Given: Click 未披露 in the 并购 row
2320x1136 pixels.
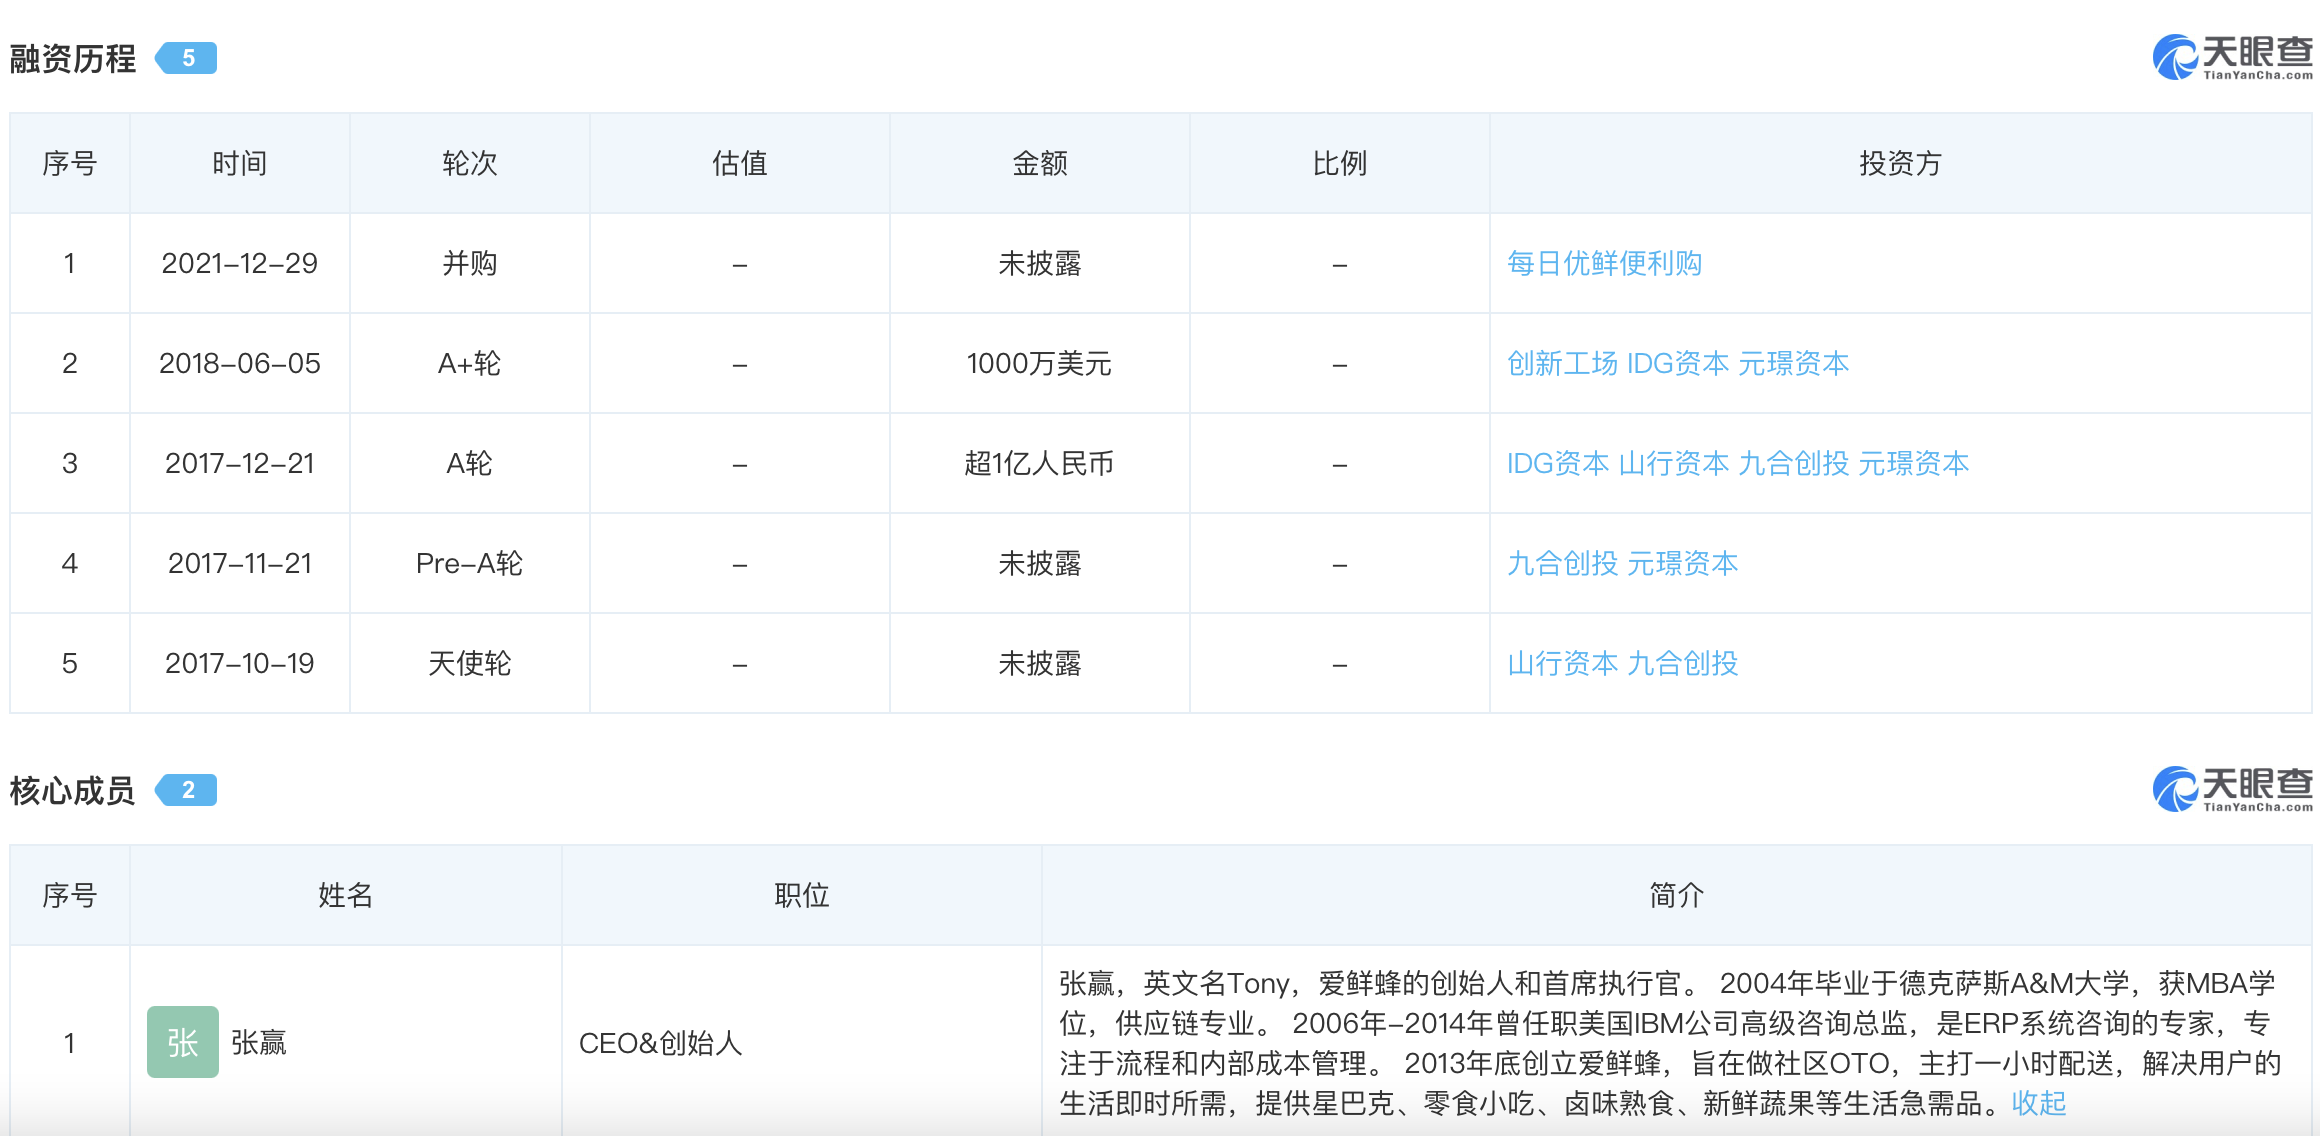Looking at the screenshot, I should [1040, 263].
